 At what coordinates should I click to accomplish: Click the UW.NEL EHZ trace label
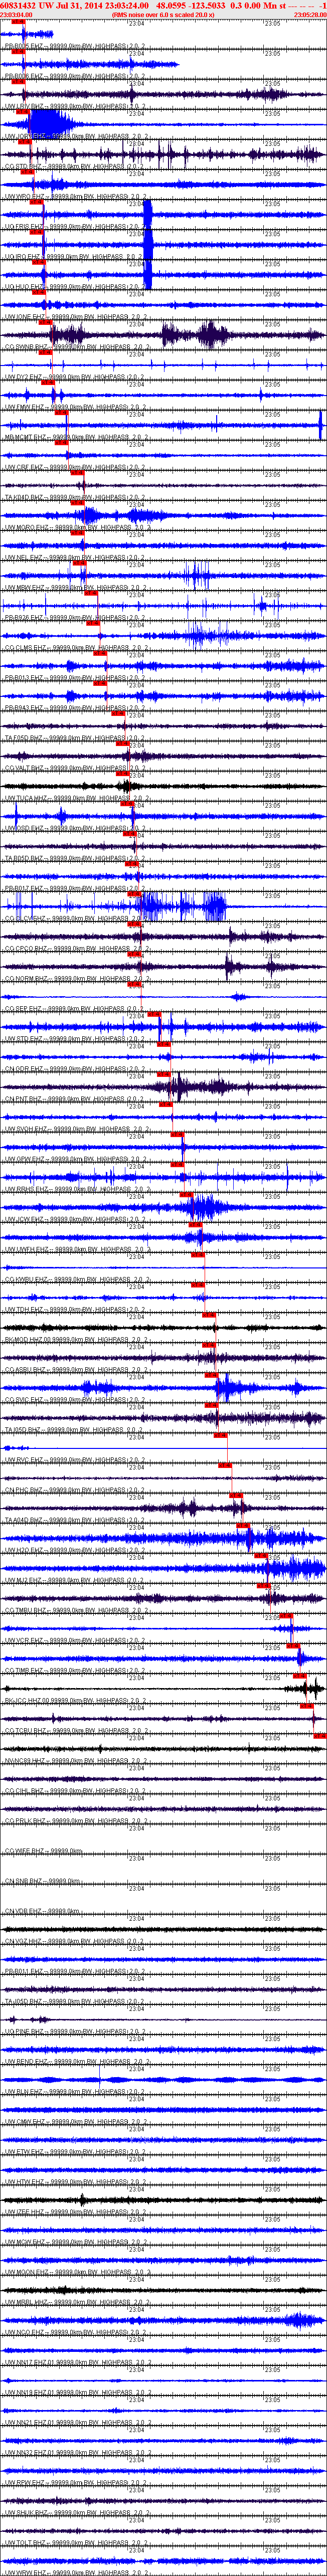pyautogui.click(x=75, y=558)
